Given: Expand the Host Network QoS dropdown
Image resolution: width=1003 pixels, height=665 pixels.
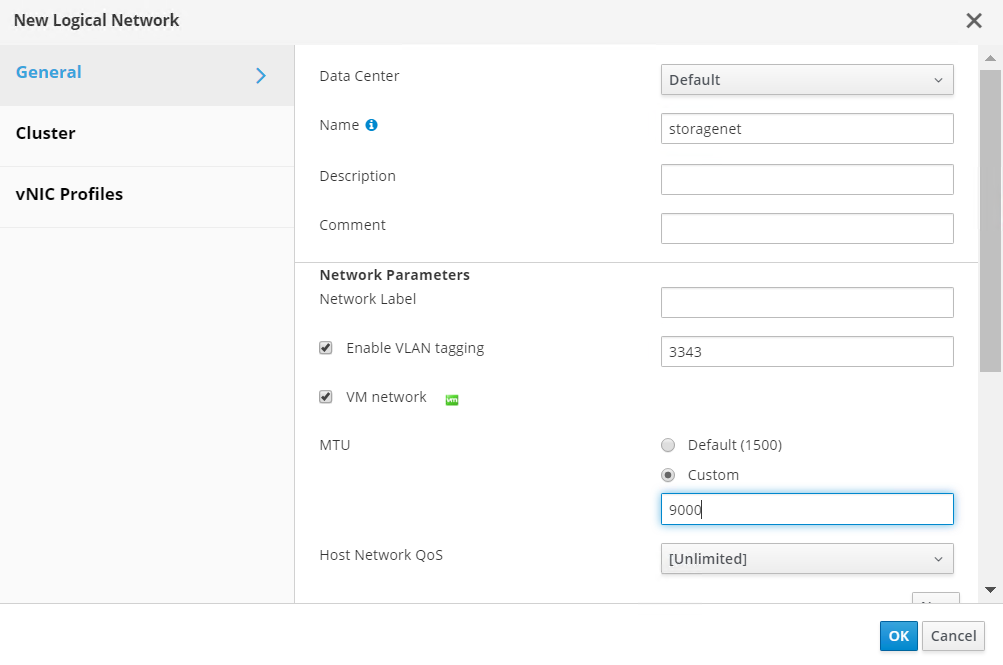Looking at the screenshot, I should coord(807,559).
